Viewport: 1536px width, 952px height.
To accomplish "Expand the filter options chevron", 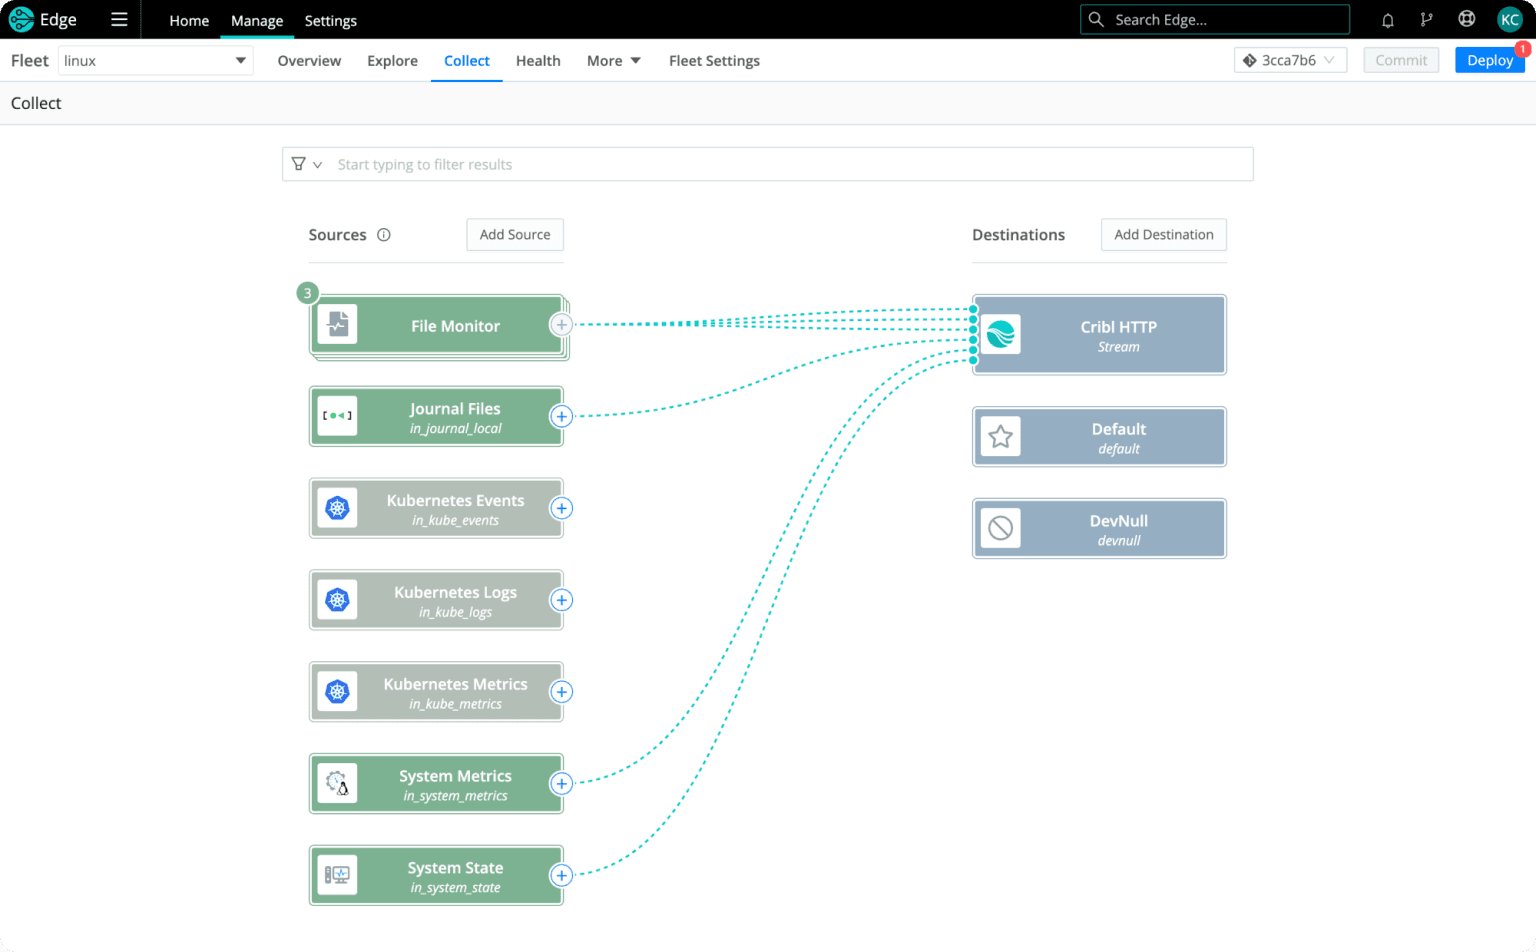I will pyautogui.click(x=317, y=165).
